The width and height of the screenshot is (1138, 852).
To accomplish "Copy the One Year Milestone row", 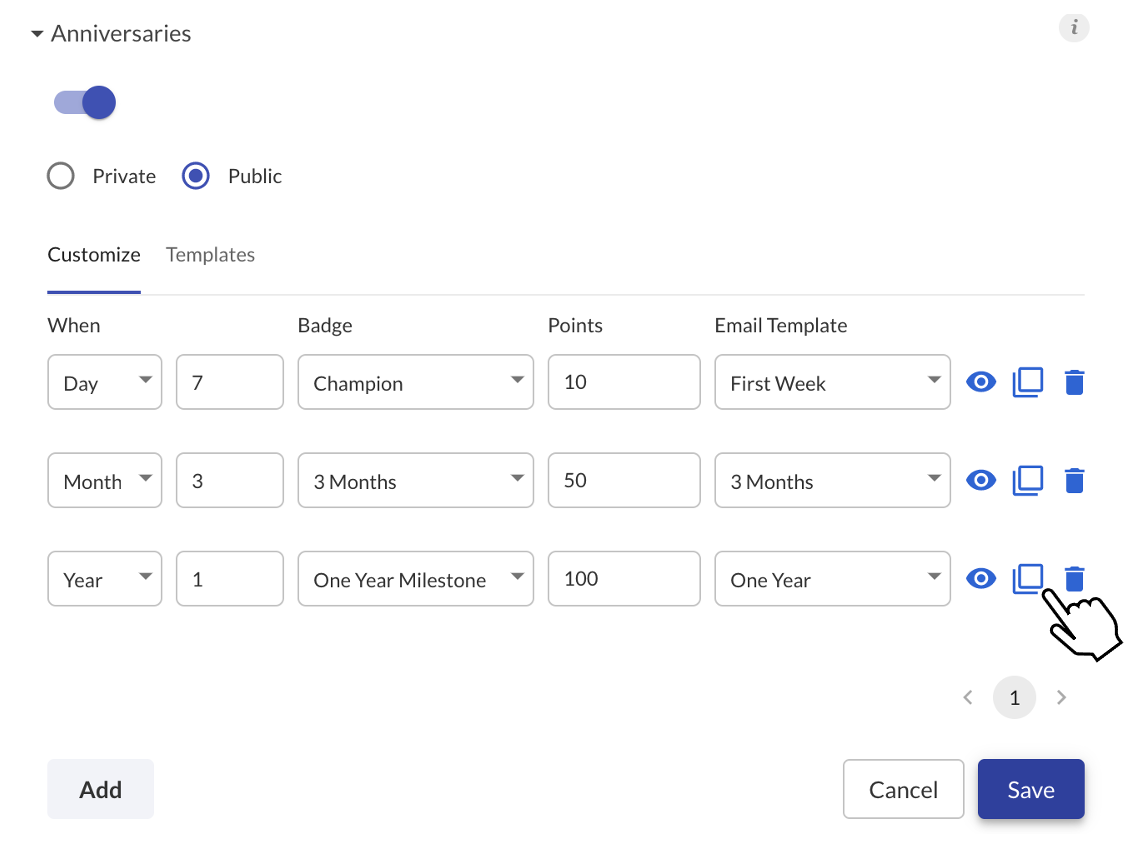I will 1028,578.
